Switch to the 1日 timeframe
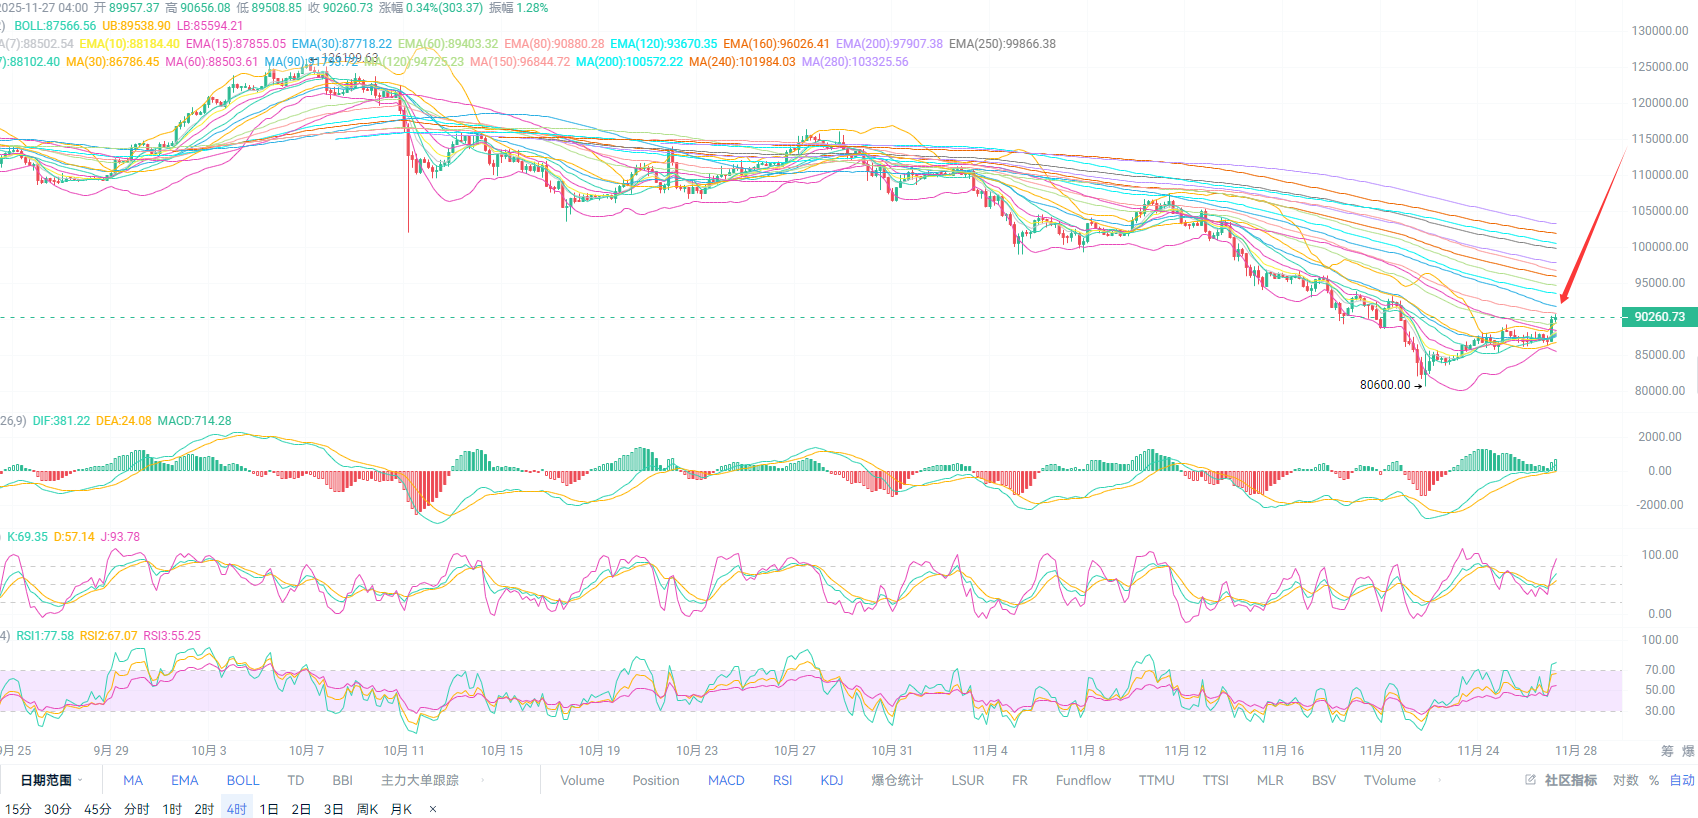This screenshot has height=818, width=1698. point(269,809)
